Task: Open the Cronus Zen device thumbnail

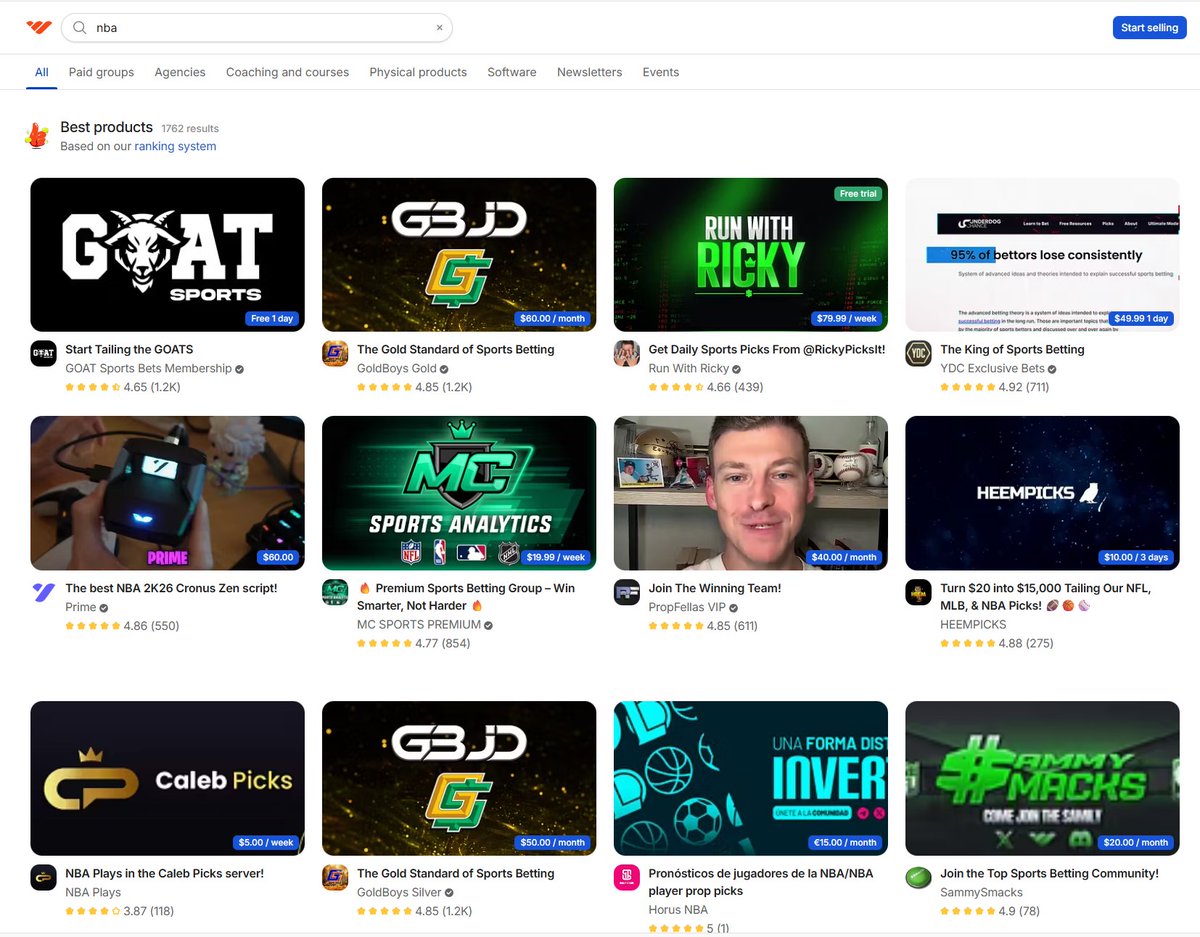Action: point(167,493)
